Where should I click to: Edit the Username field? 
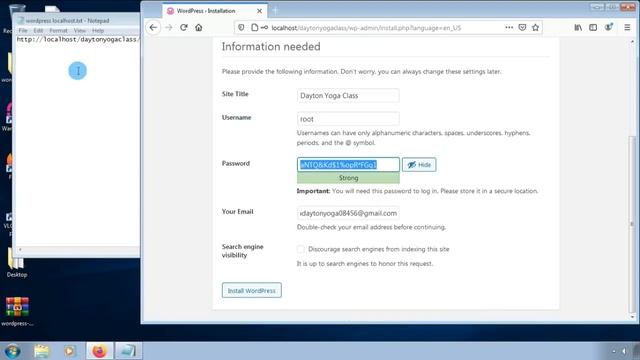348,119
